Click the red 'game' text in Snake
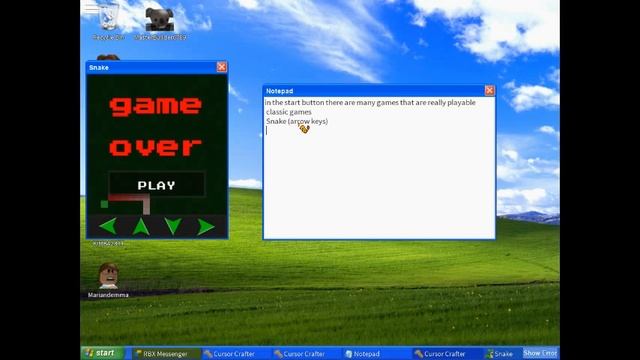This screenshot has width=640, height=360. coord(156,106)
